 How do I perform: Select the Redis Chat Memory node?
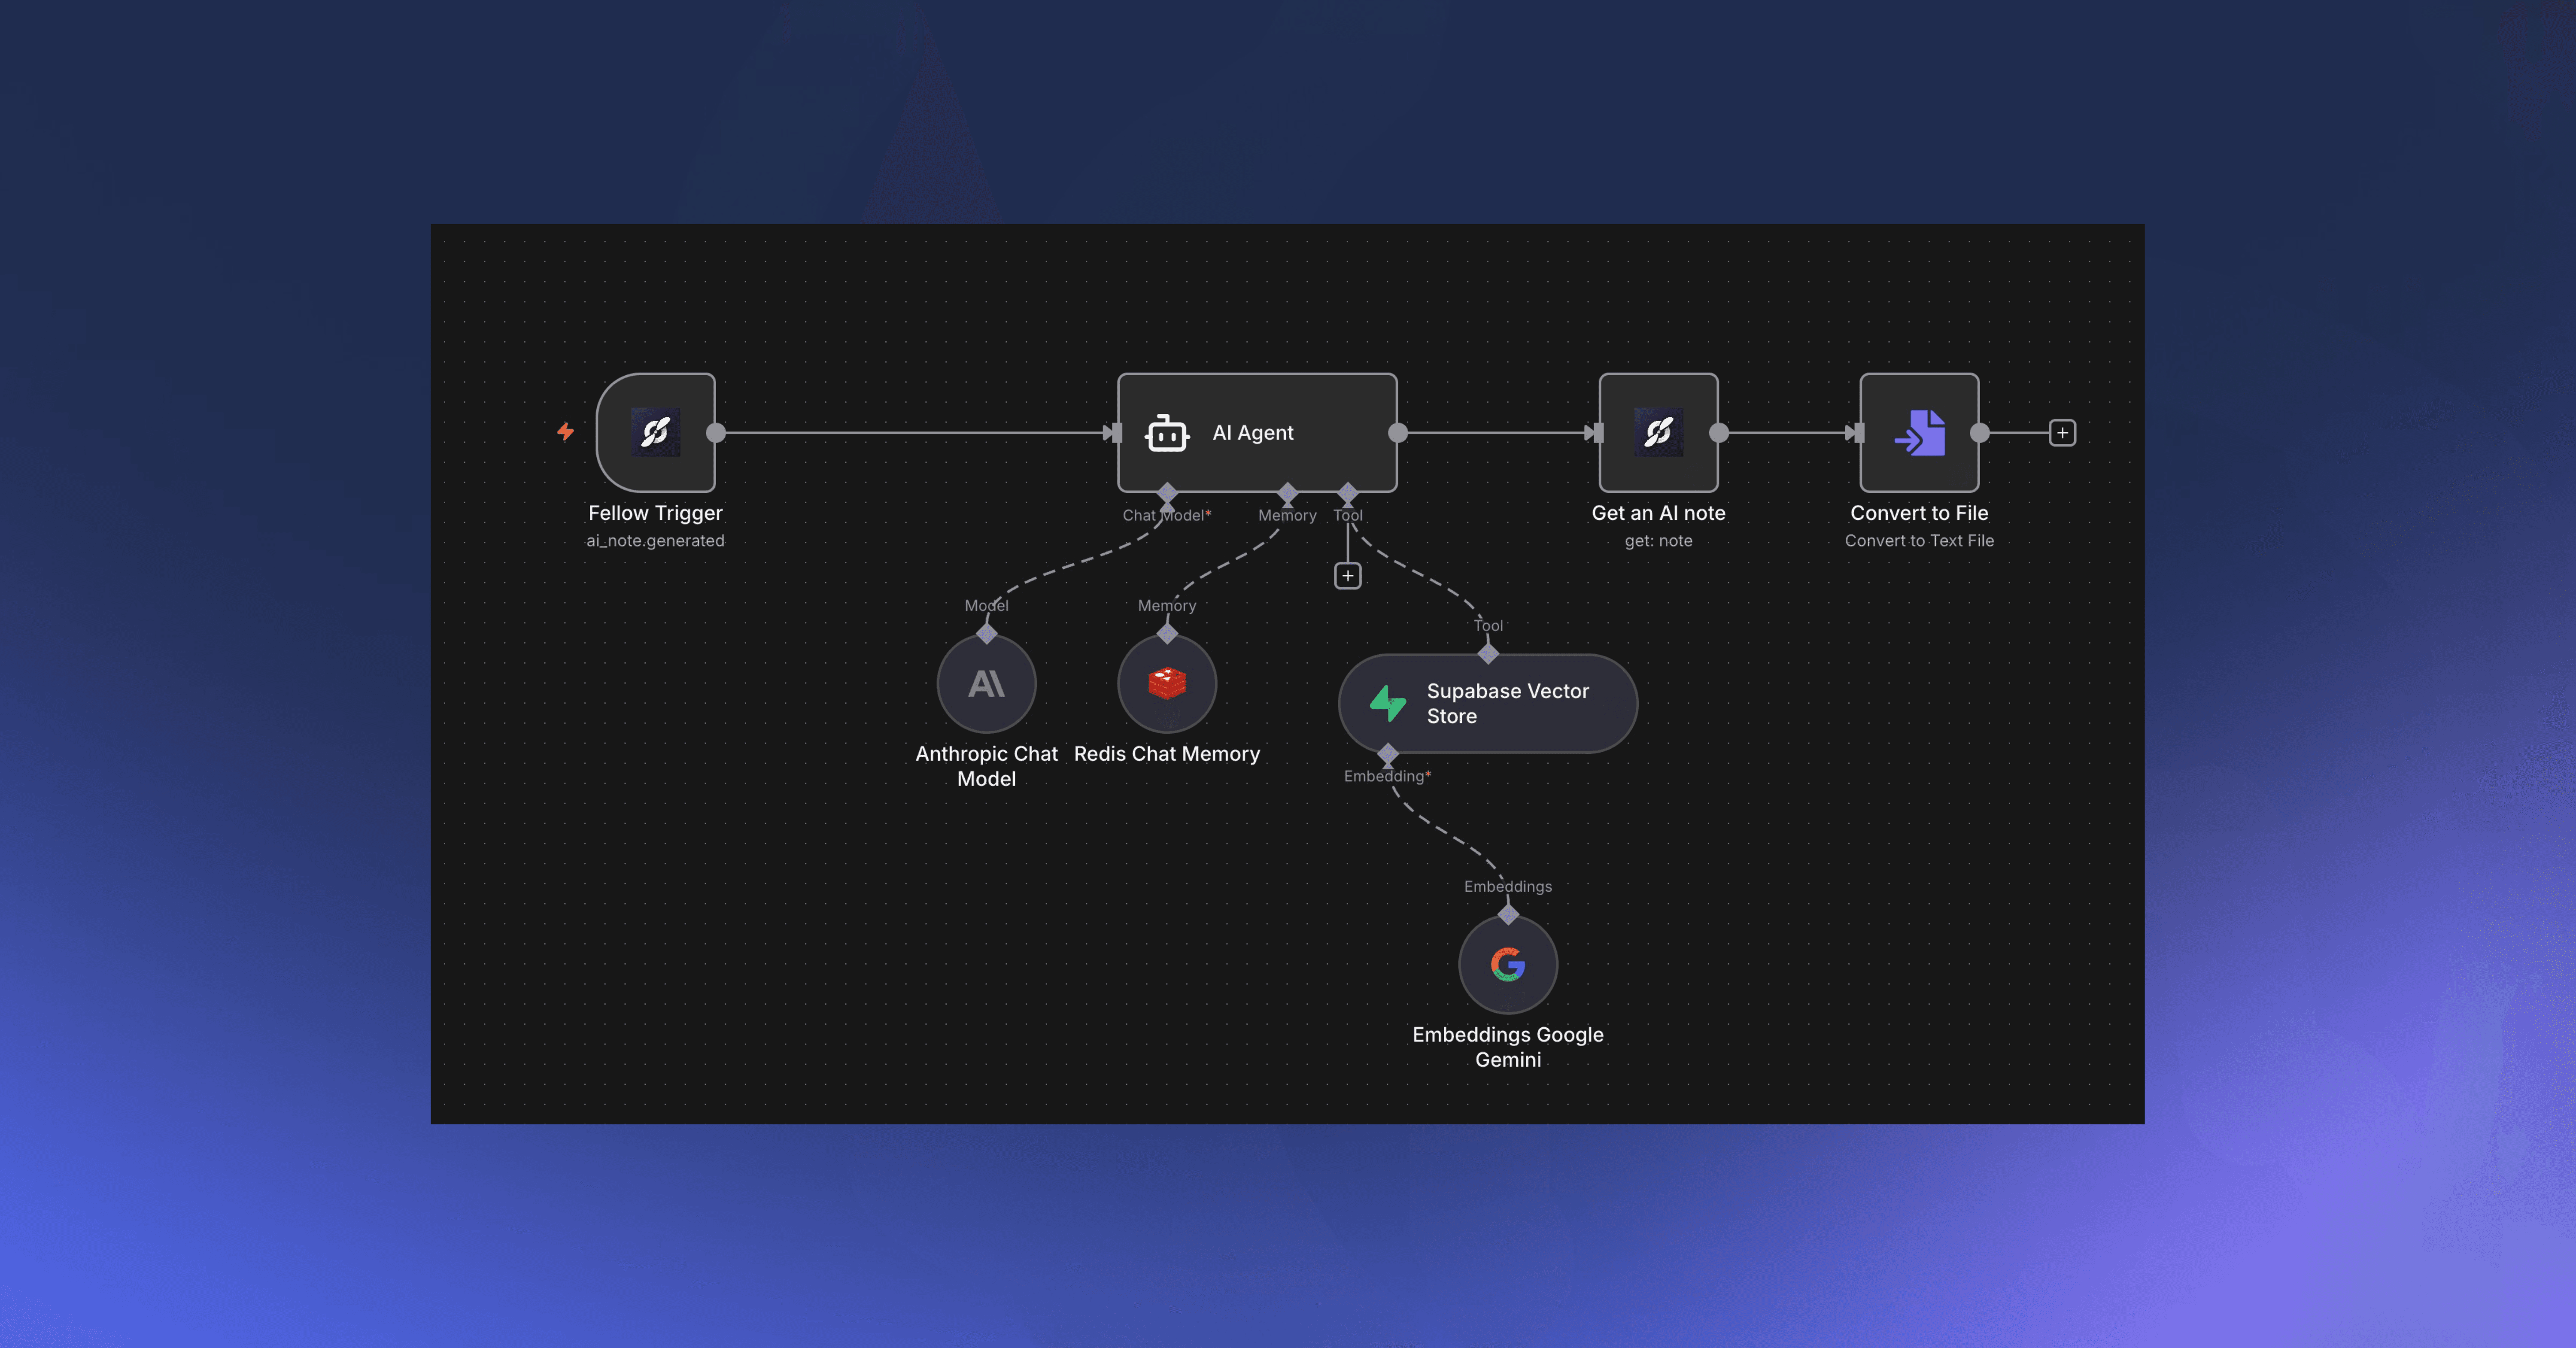click(x=1166, y=684)
